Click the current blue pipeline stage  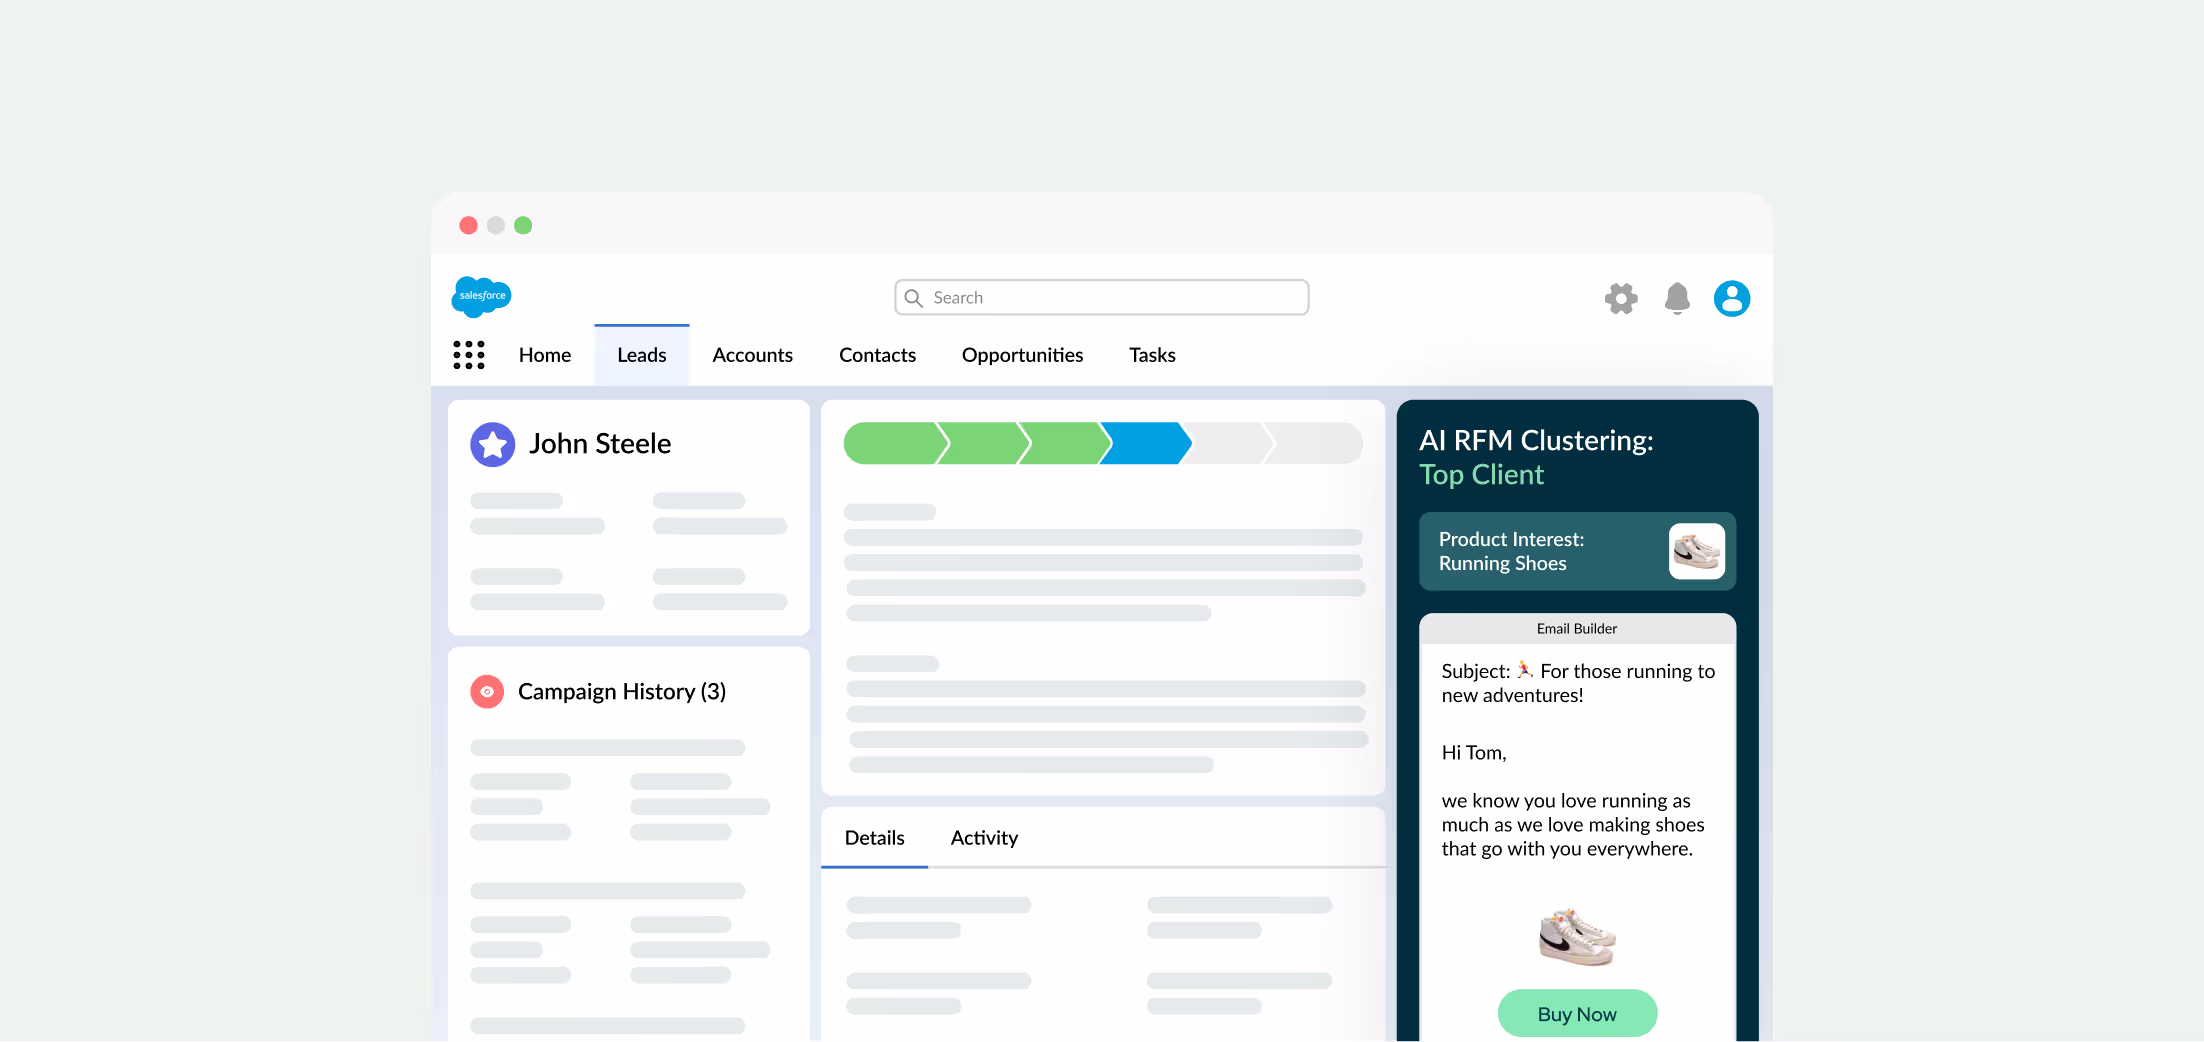(1145, 443)
